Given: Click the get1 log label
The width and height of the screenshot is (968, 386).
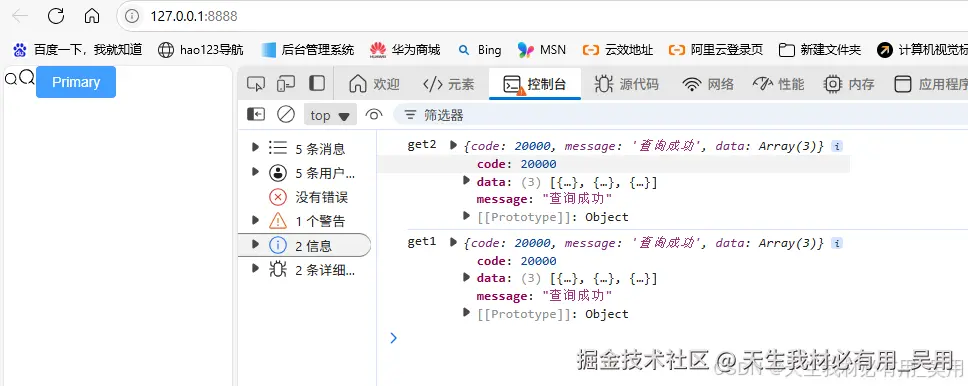Looking at the screenshot, I should coord(422,241).
